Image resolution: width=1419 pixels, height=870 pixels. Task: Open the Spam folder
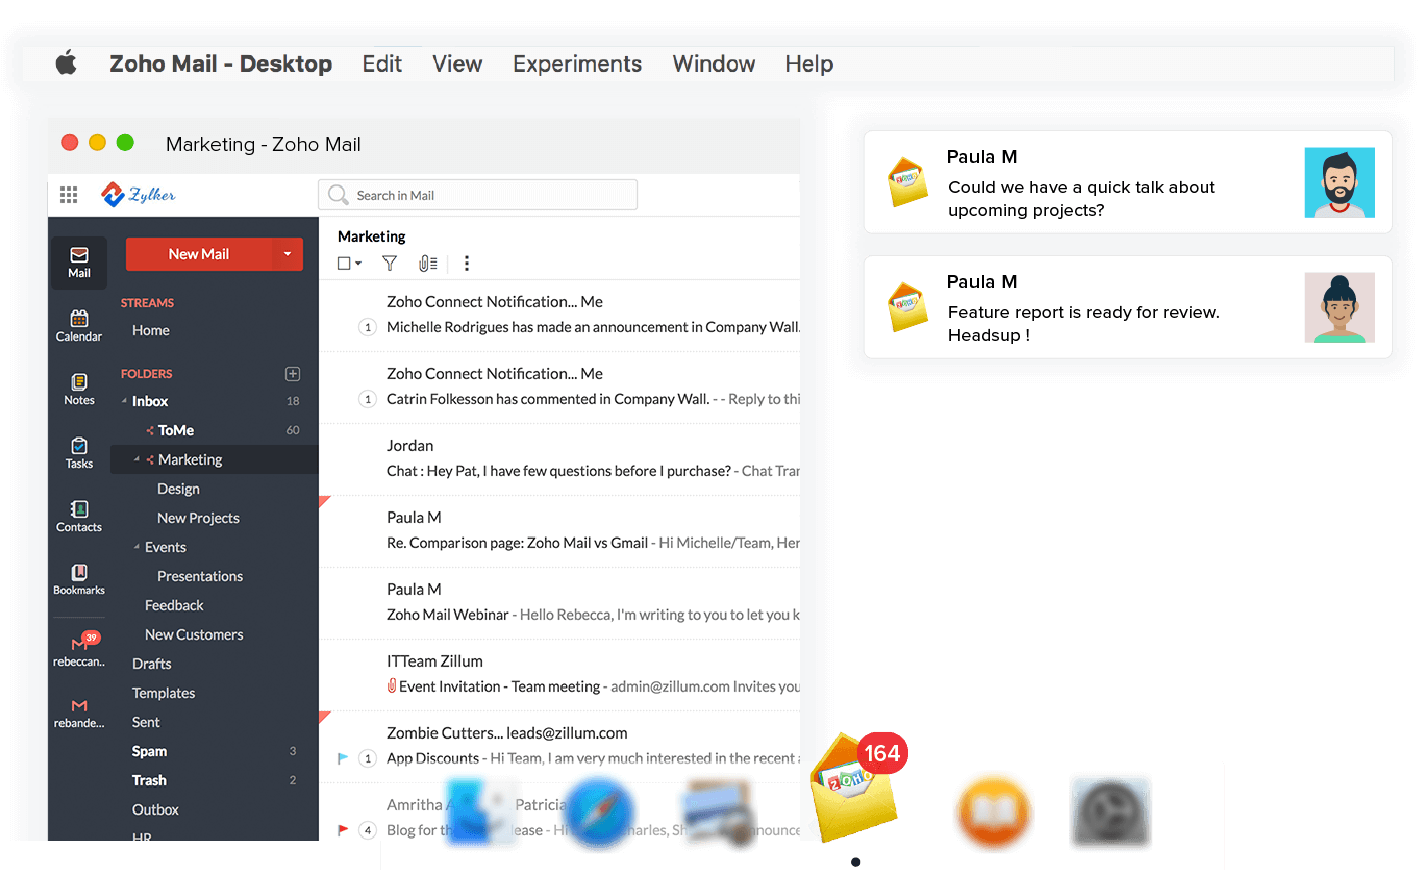coord(149,751)
